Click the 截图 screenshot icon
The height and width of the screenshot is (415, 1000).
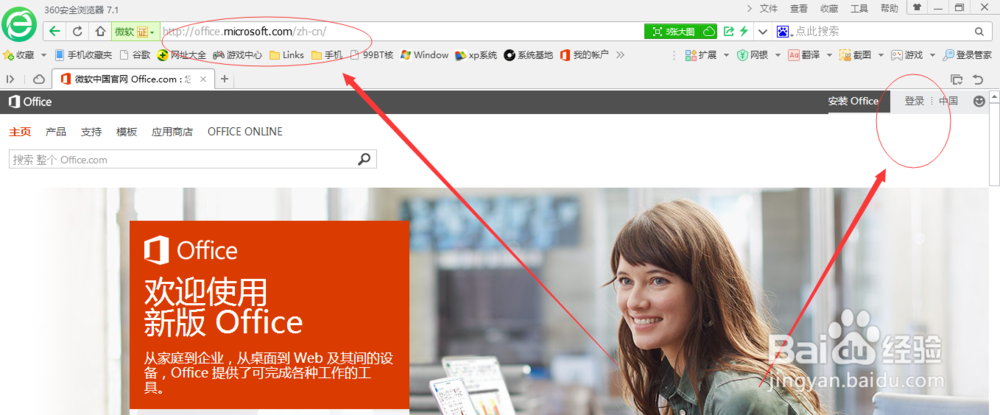(x=845, y=55)
